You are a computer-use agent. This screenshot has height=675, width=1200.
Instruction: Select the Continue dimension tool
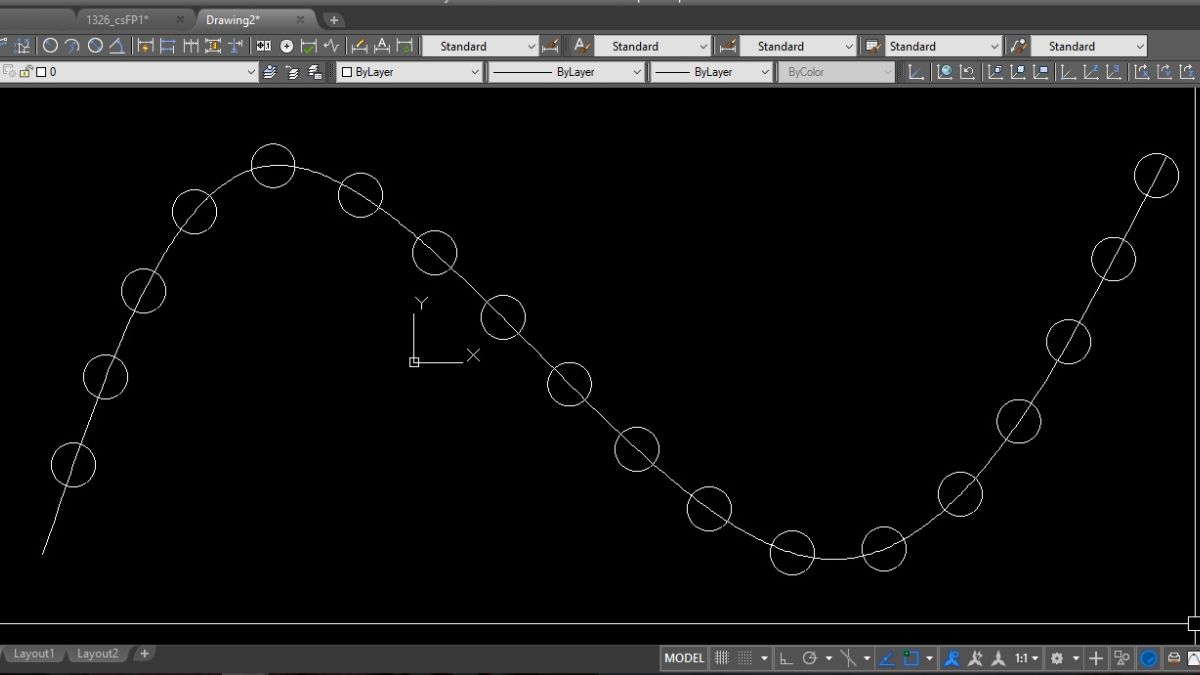(190, 46)
